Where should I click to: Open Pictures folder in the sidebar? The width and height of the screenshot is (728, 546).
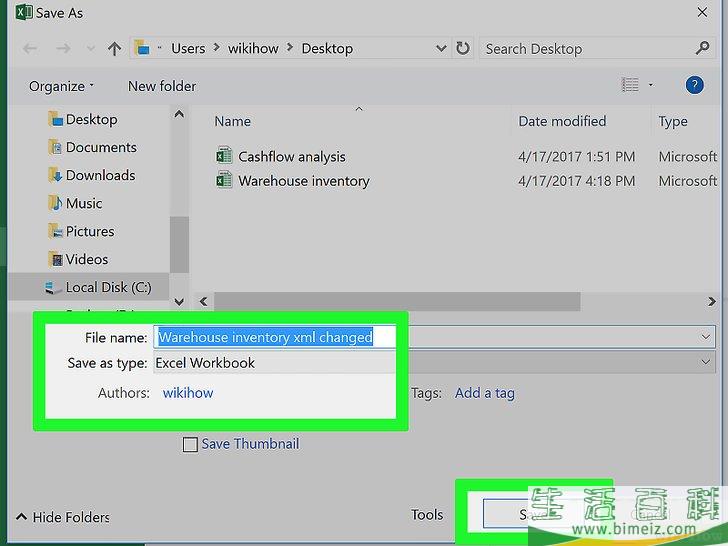point(90,231)
